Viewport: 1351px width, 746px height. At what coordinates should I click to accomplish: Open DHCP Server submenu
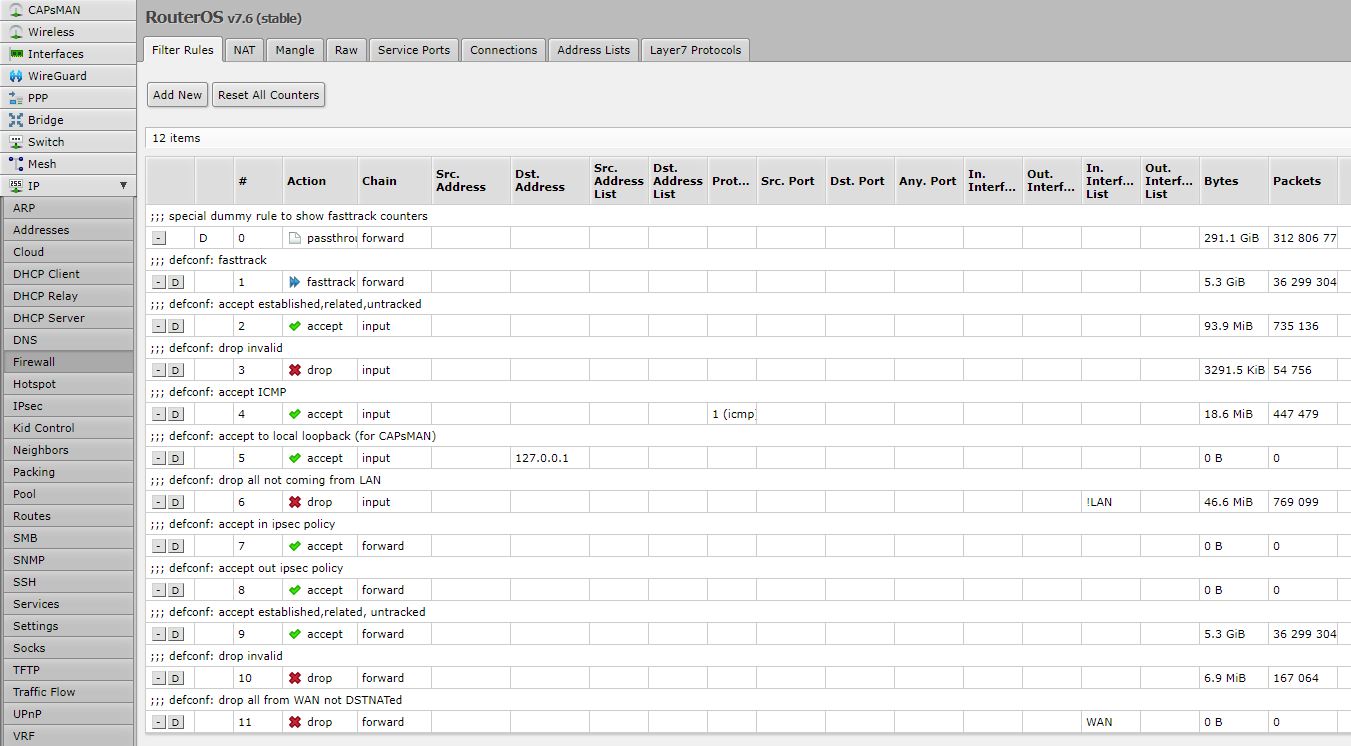(x=67, y=318)
